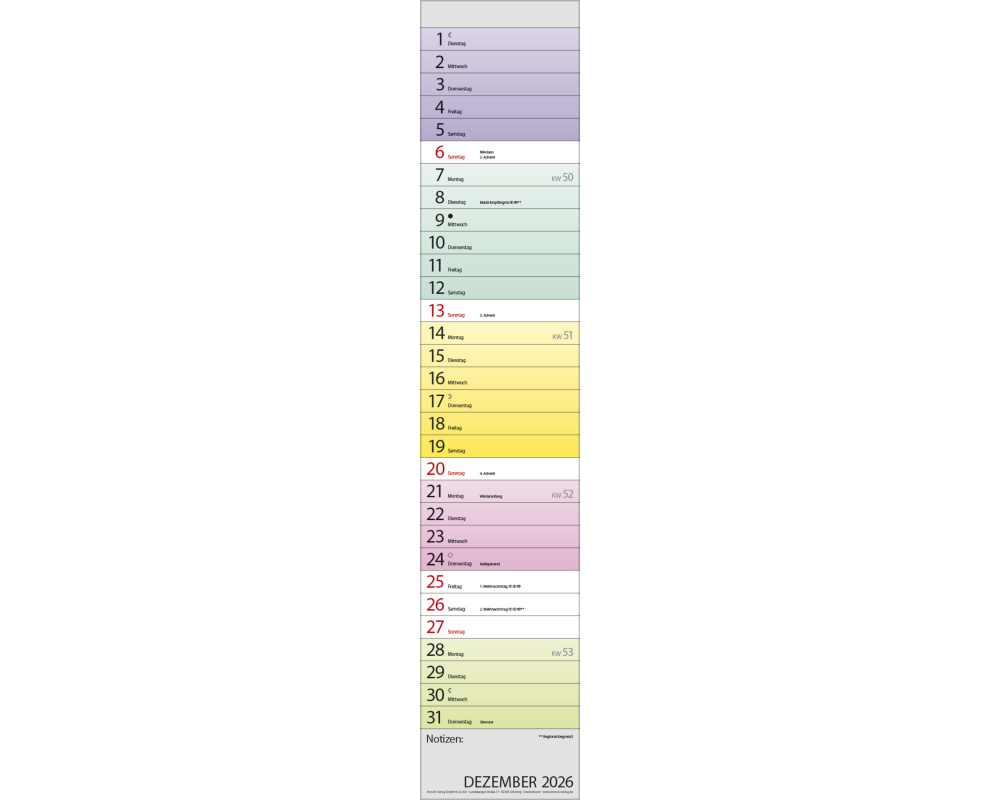Click the DEZEMBER 2026 month title

518,781
